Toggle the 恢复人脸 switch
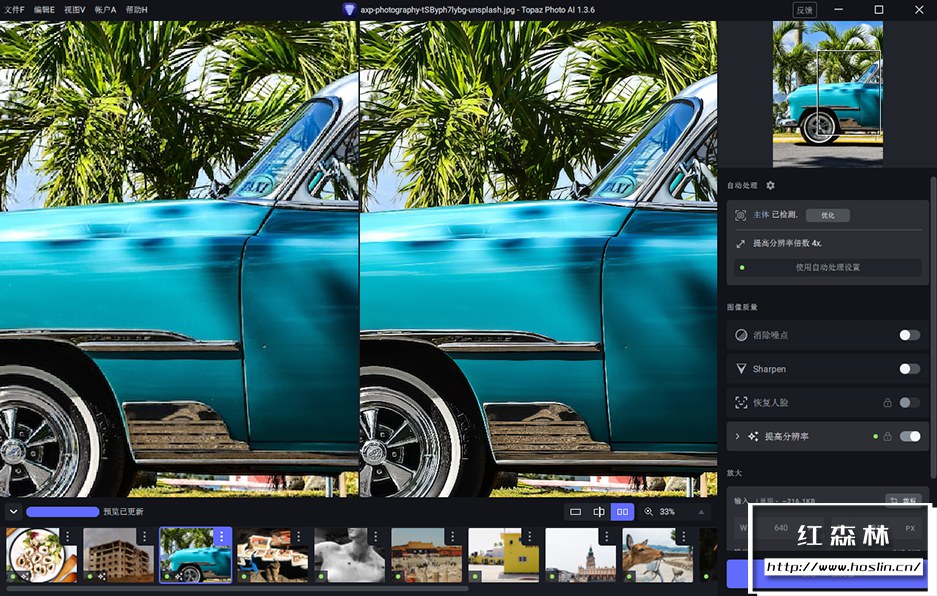This screenshot has height=596, width=937. (x=910, y=402)
